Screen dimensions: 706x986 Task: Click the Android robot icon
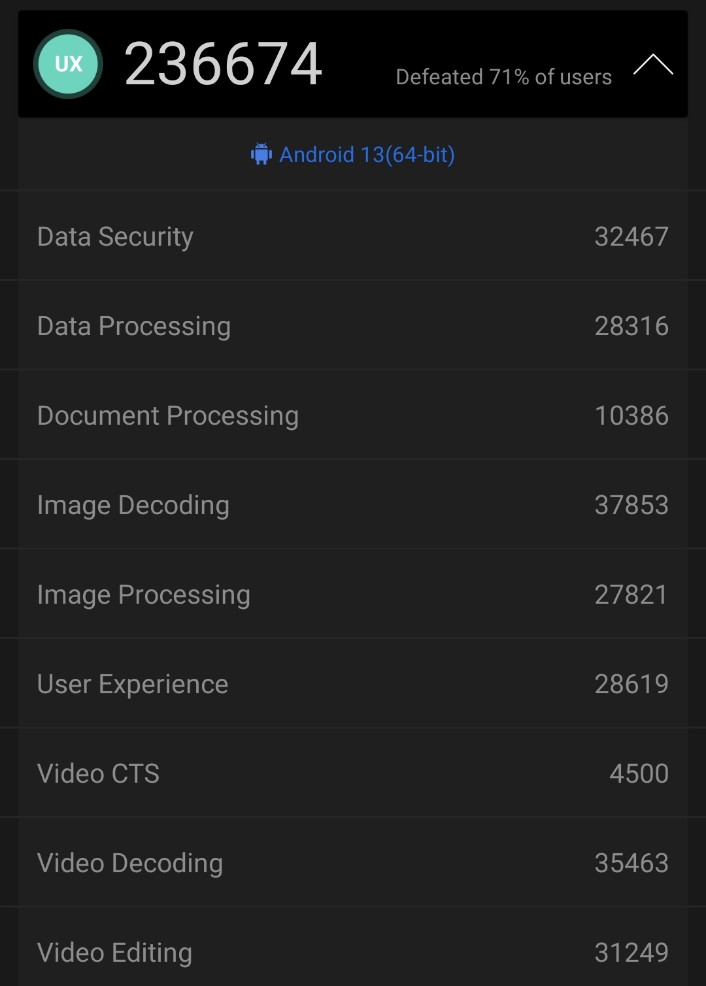pyautogui.click(x=261, y=155)
